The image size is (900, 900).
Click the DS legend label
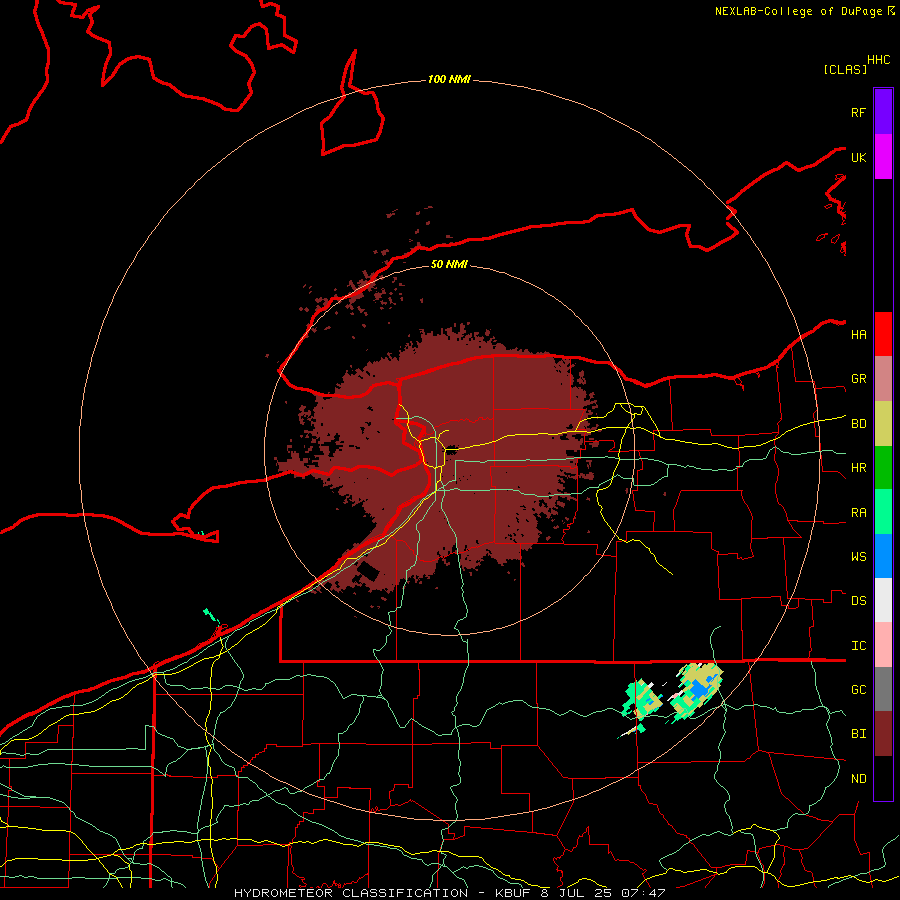point(858,601)
